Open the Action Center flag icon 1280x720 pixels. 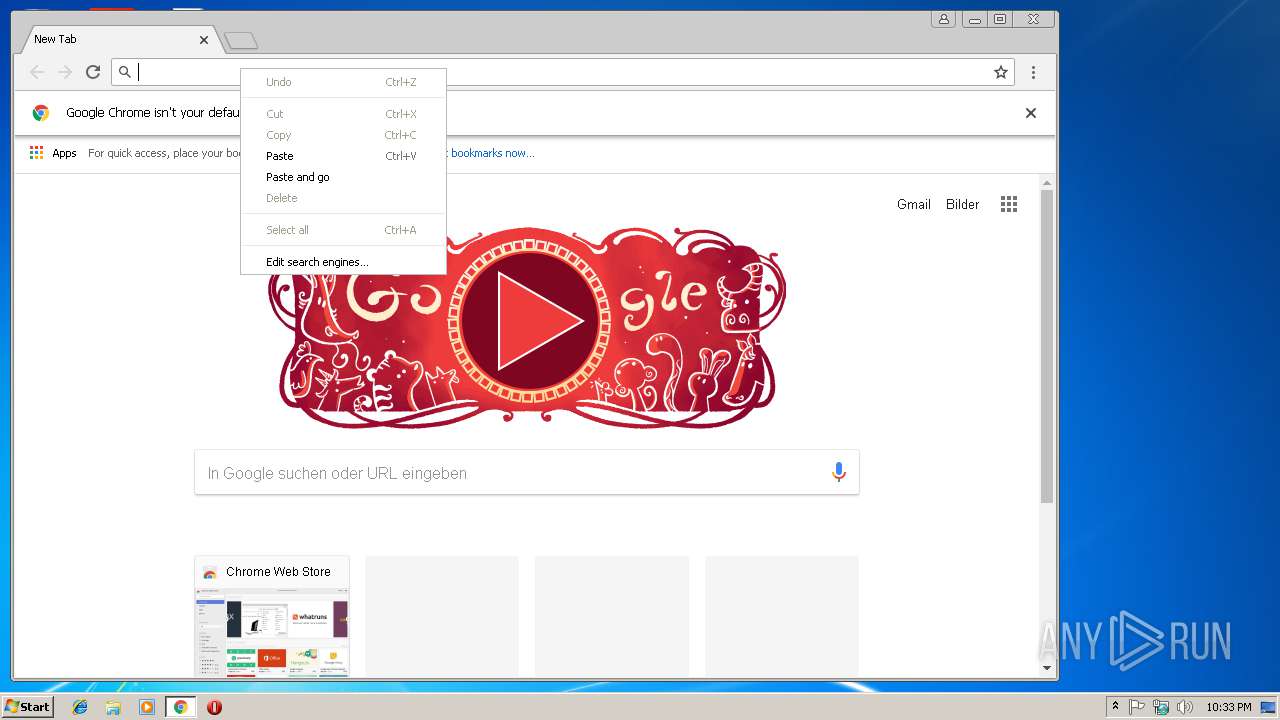[x=1138, y=707]
